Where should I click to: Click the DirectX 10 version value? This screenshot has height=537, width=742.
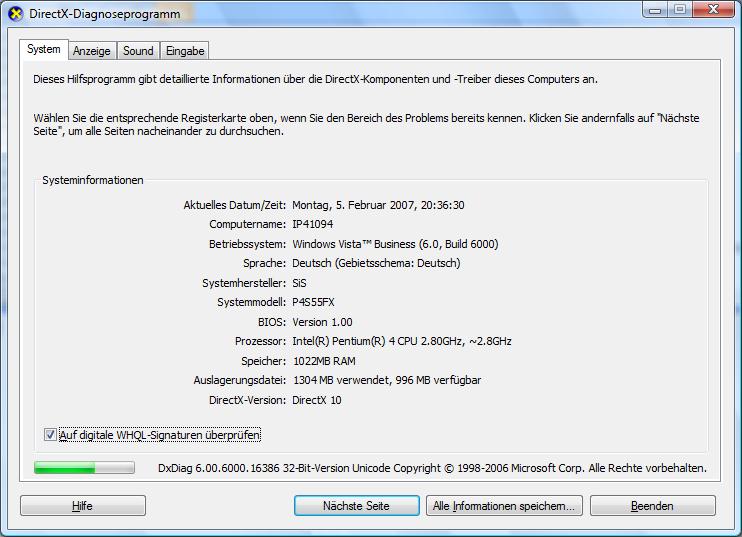[316, 400]
